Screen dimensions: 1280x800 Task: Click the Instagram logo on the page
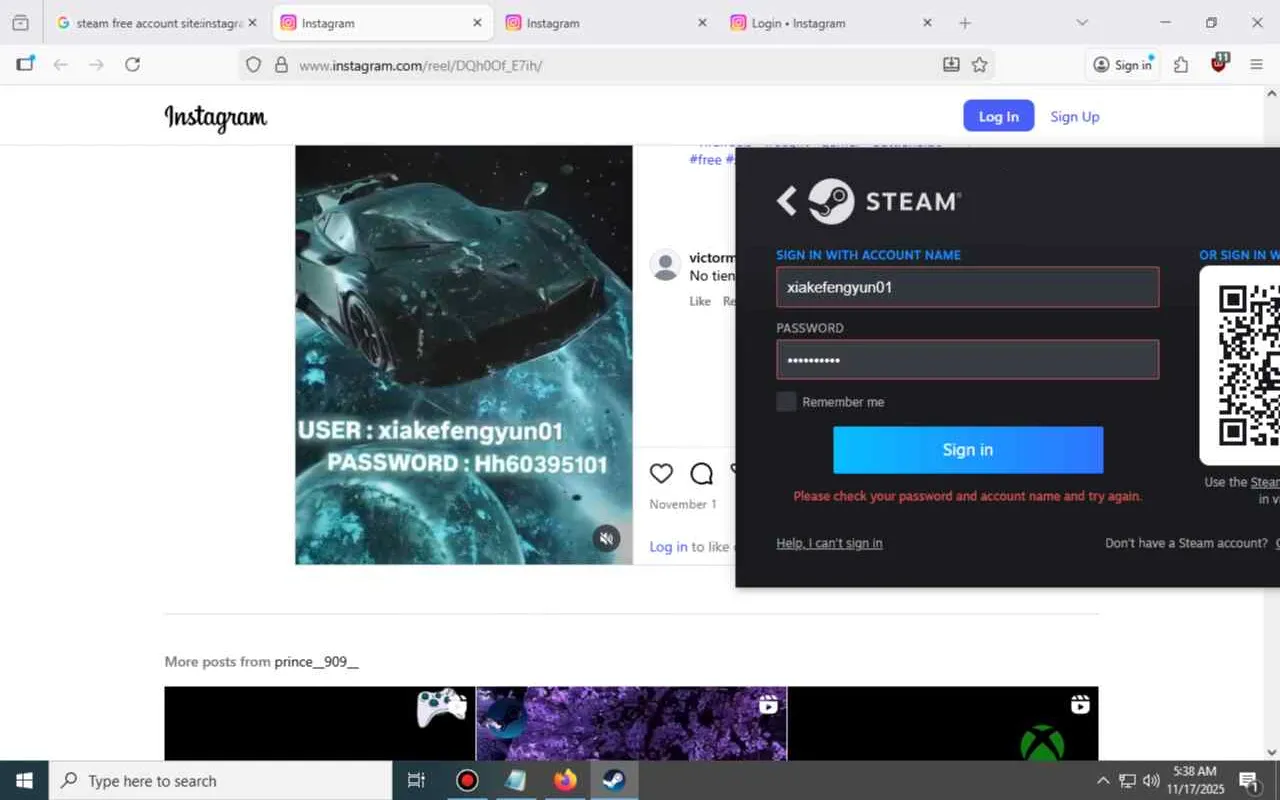click(216, 118)
